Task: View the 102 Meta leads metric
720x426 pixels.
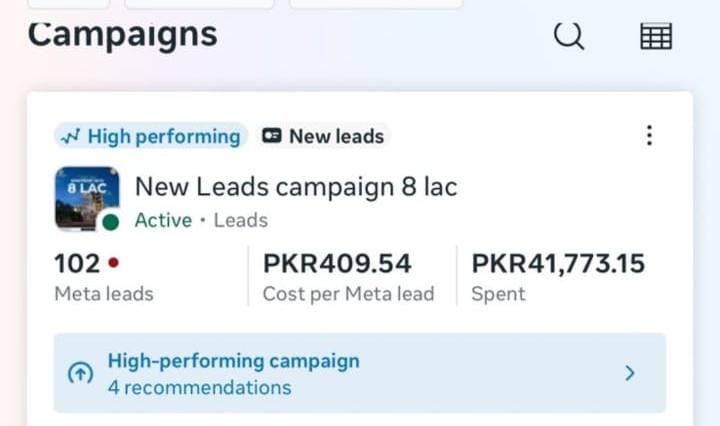Action: tap(77, 264)
